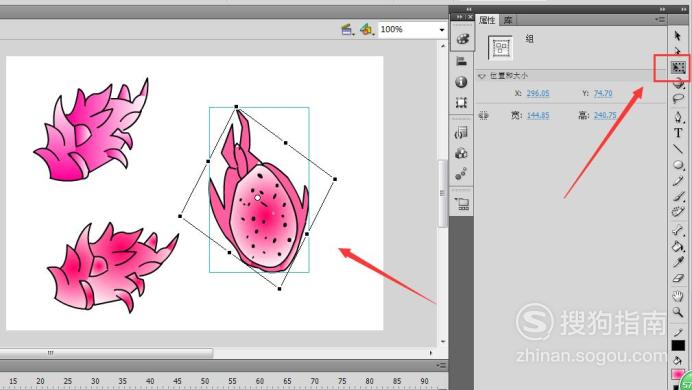Image resolution: width=692 pixels, height=390 pixels.
Task: Select the 3D Rotation tool
Action: click(679, 83)
